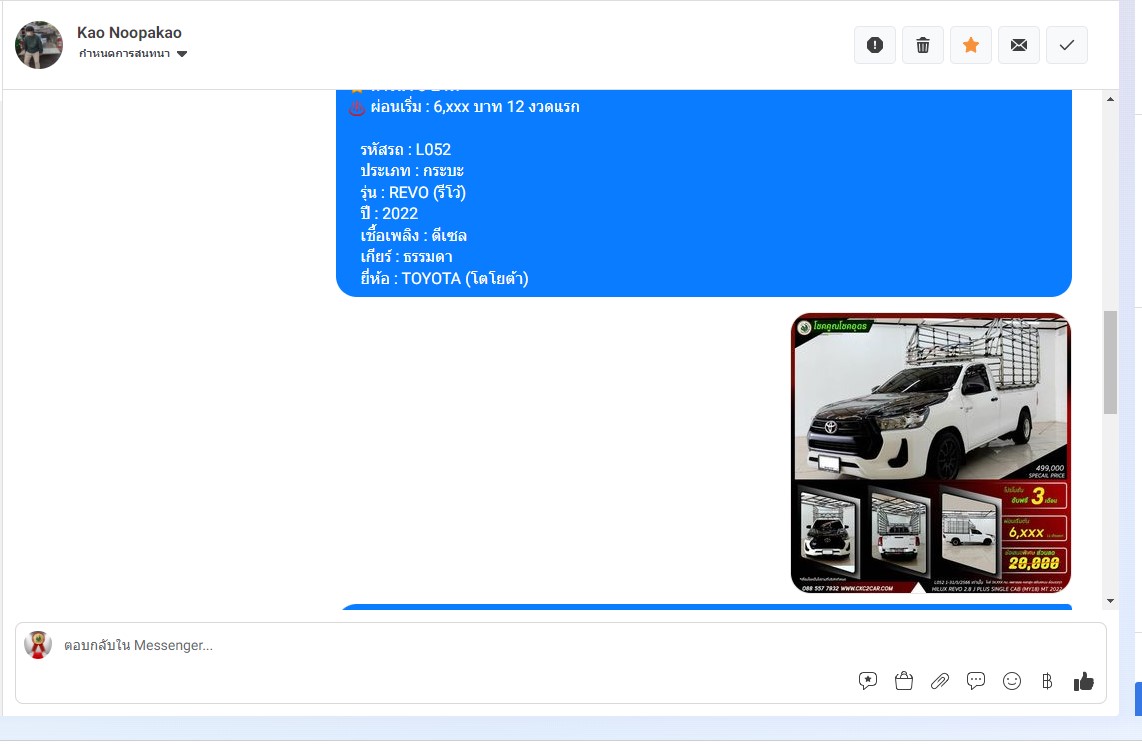Open saved replies starred bubble icon
Viewport: 1142px width, 744px height.
867,681
